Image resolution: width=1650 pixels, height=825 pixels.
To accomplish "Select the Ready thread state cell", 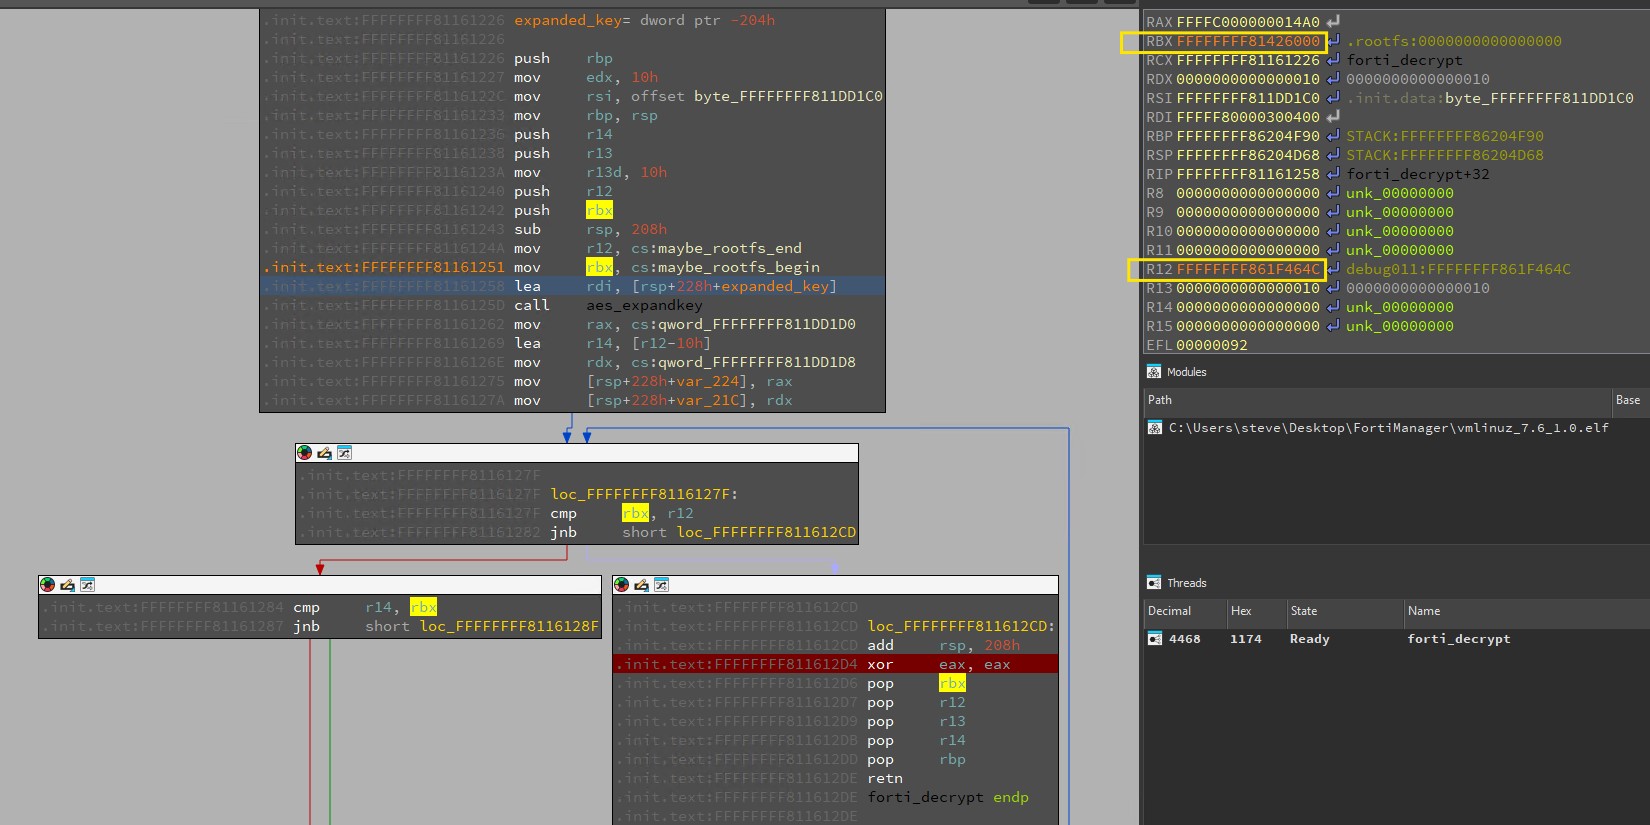I will click(1310, 639).
